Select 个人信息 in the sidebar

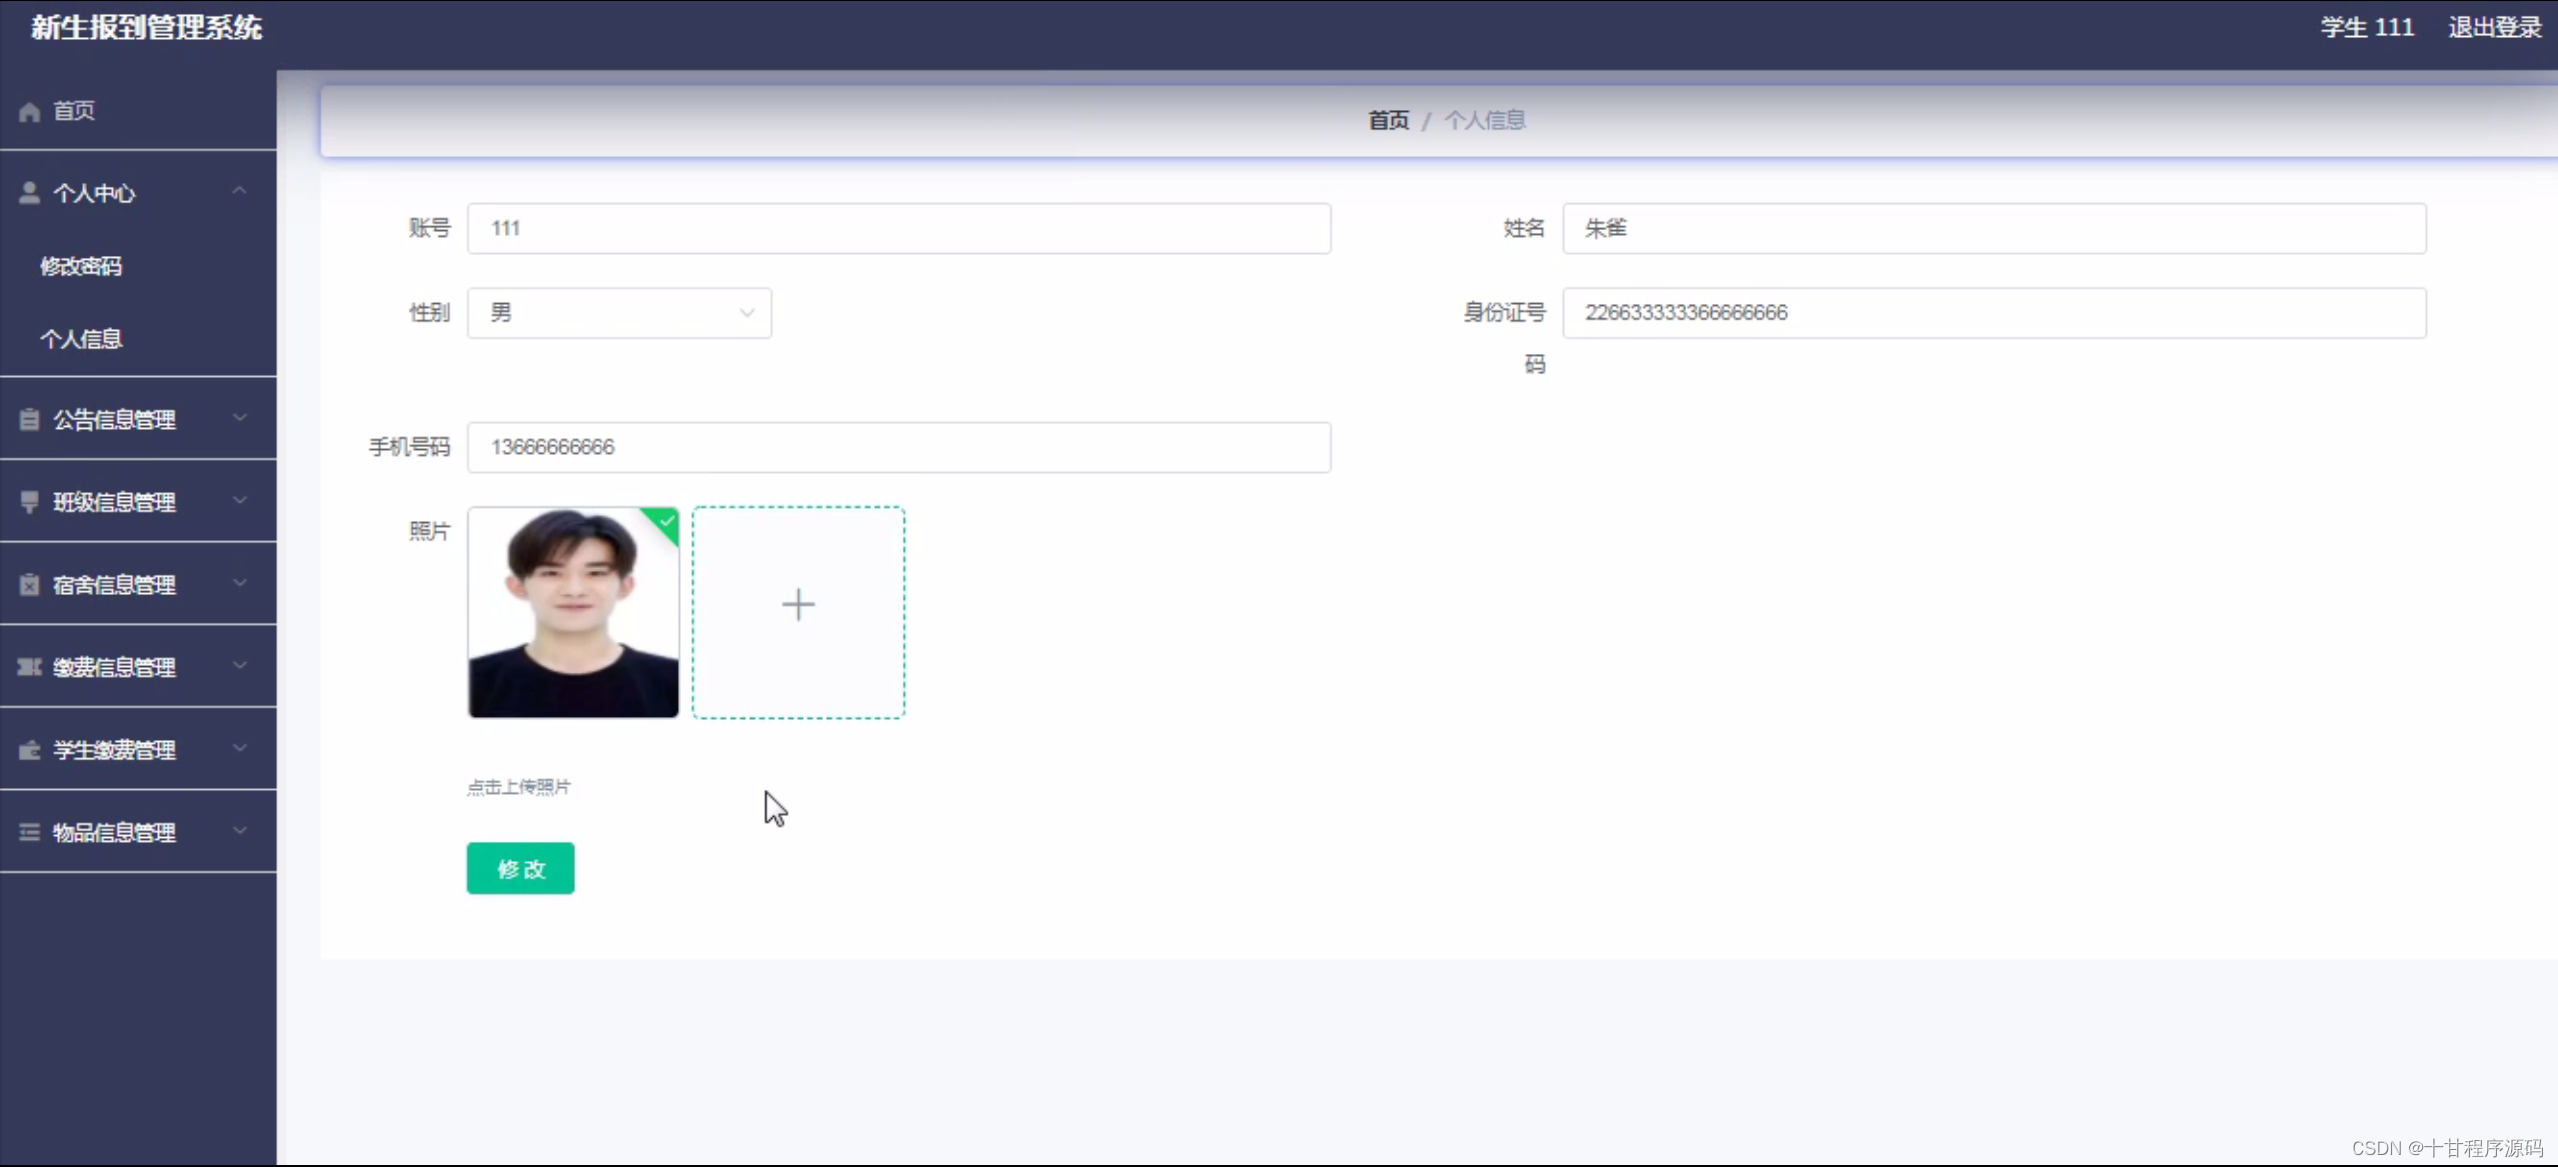pyautogui.click(x=81, y=339)
